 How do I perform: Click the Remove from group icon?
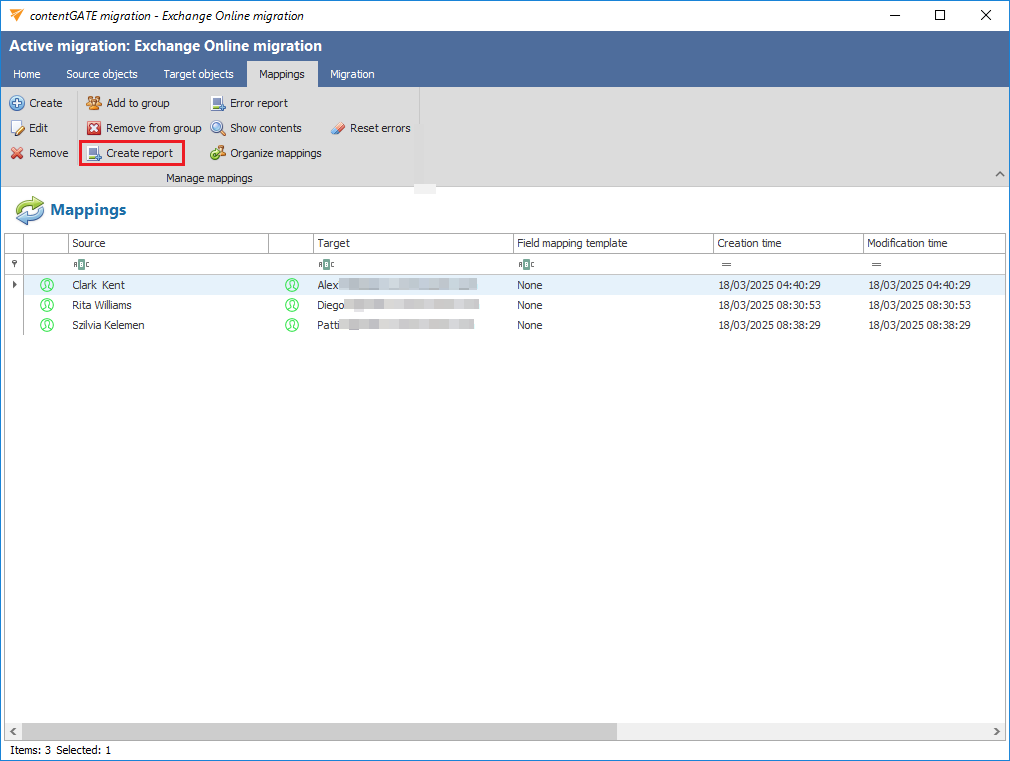click(94, 128)
